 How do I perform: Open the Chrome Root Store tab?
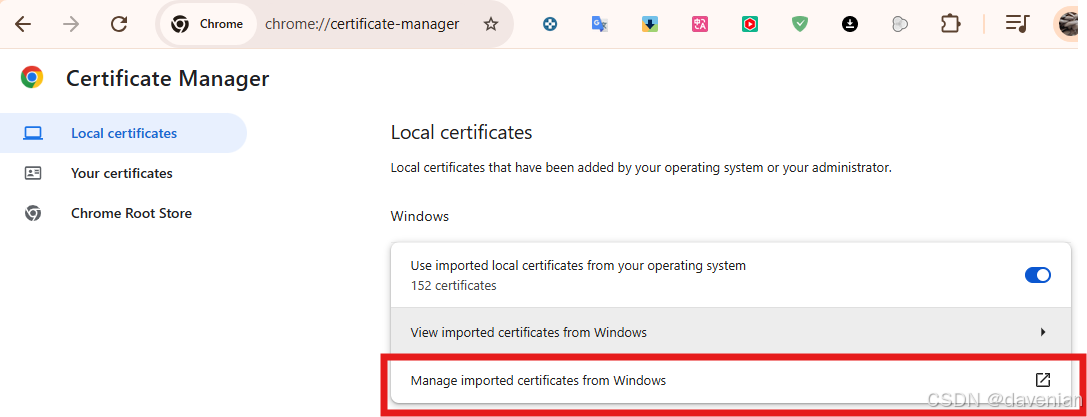[123, 213]
